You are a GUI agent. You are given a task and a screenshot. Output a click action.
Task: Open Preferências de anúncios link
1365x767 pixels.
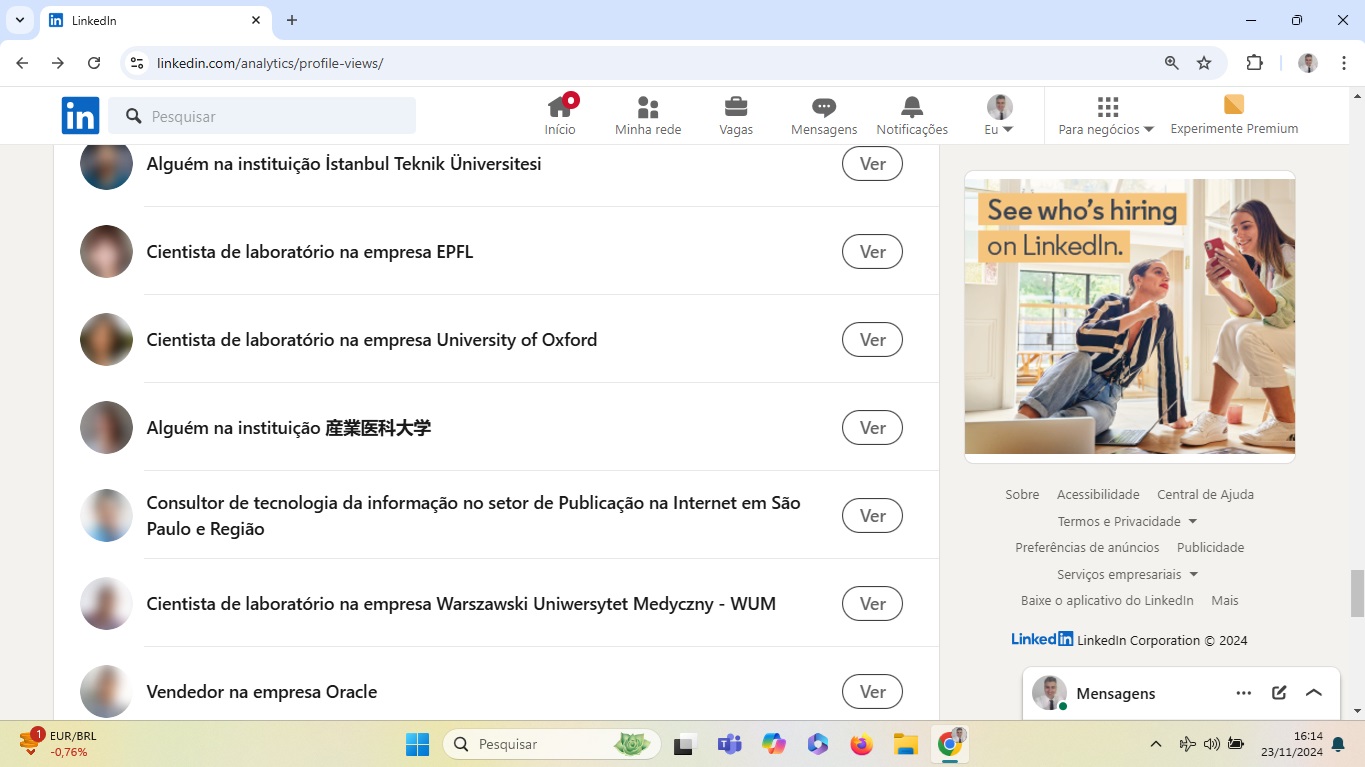pyautogui.click(x=1087, y=547)
